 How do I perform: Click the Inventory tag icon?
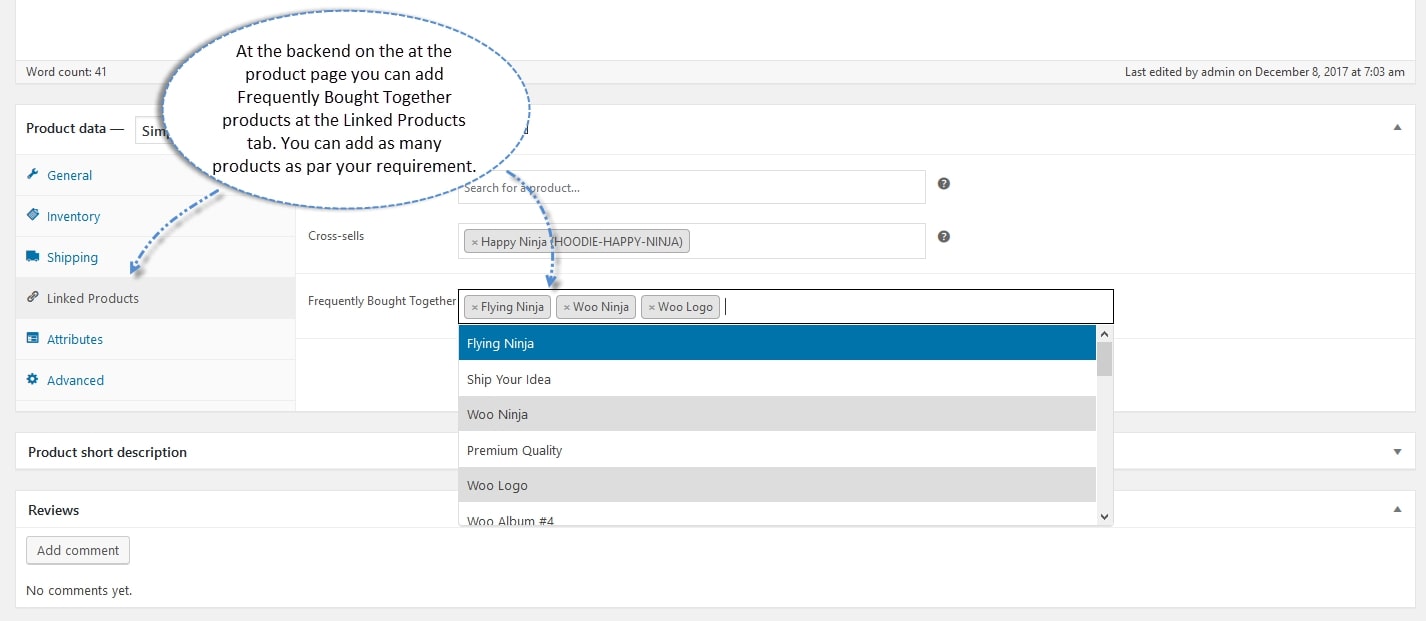33,216
